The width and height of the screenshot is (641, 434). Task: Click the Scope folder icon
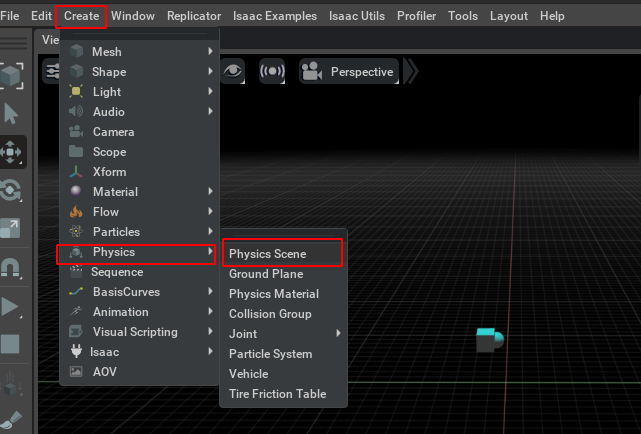[76, 152]
